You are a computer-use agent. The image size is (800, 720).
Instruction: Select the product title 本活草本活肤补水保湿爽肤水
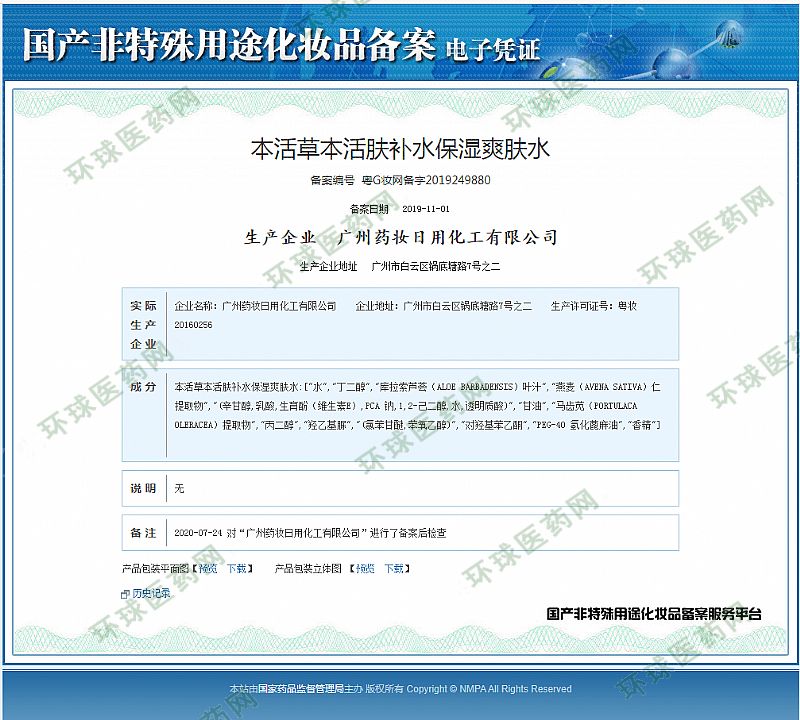[x=399, y=150]
